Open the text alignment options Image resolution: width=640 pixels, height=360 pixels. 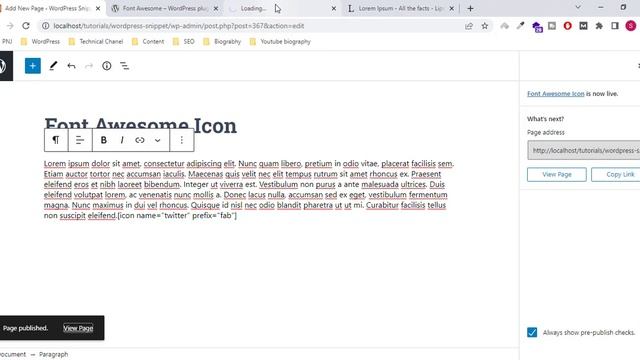[x=80, y=140]
